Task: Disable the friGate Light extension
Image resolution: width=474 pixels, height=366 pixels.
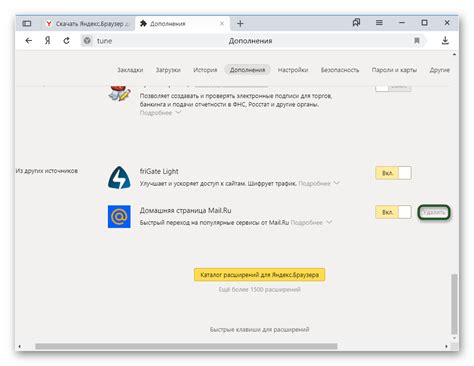Action: tap(393, 173)
